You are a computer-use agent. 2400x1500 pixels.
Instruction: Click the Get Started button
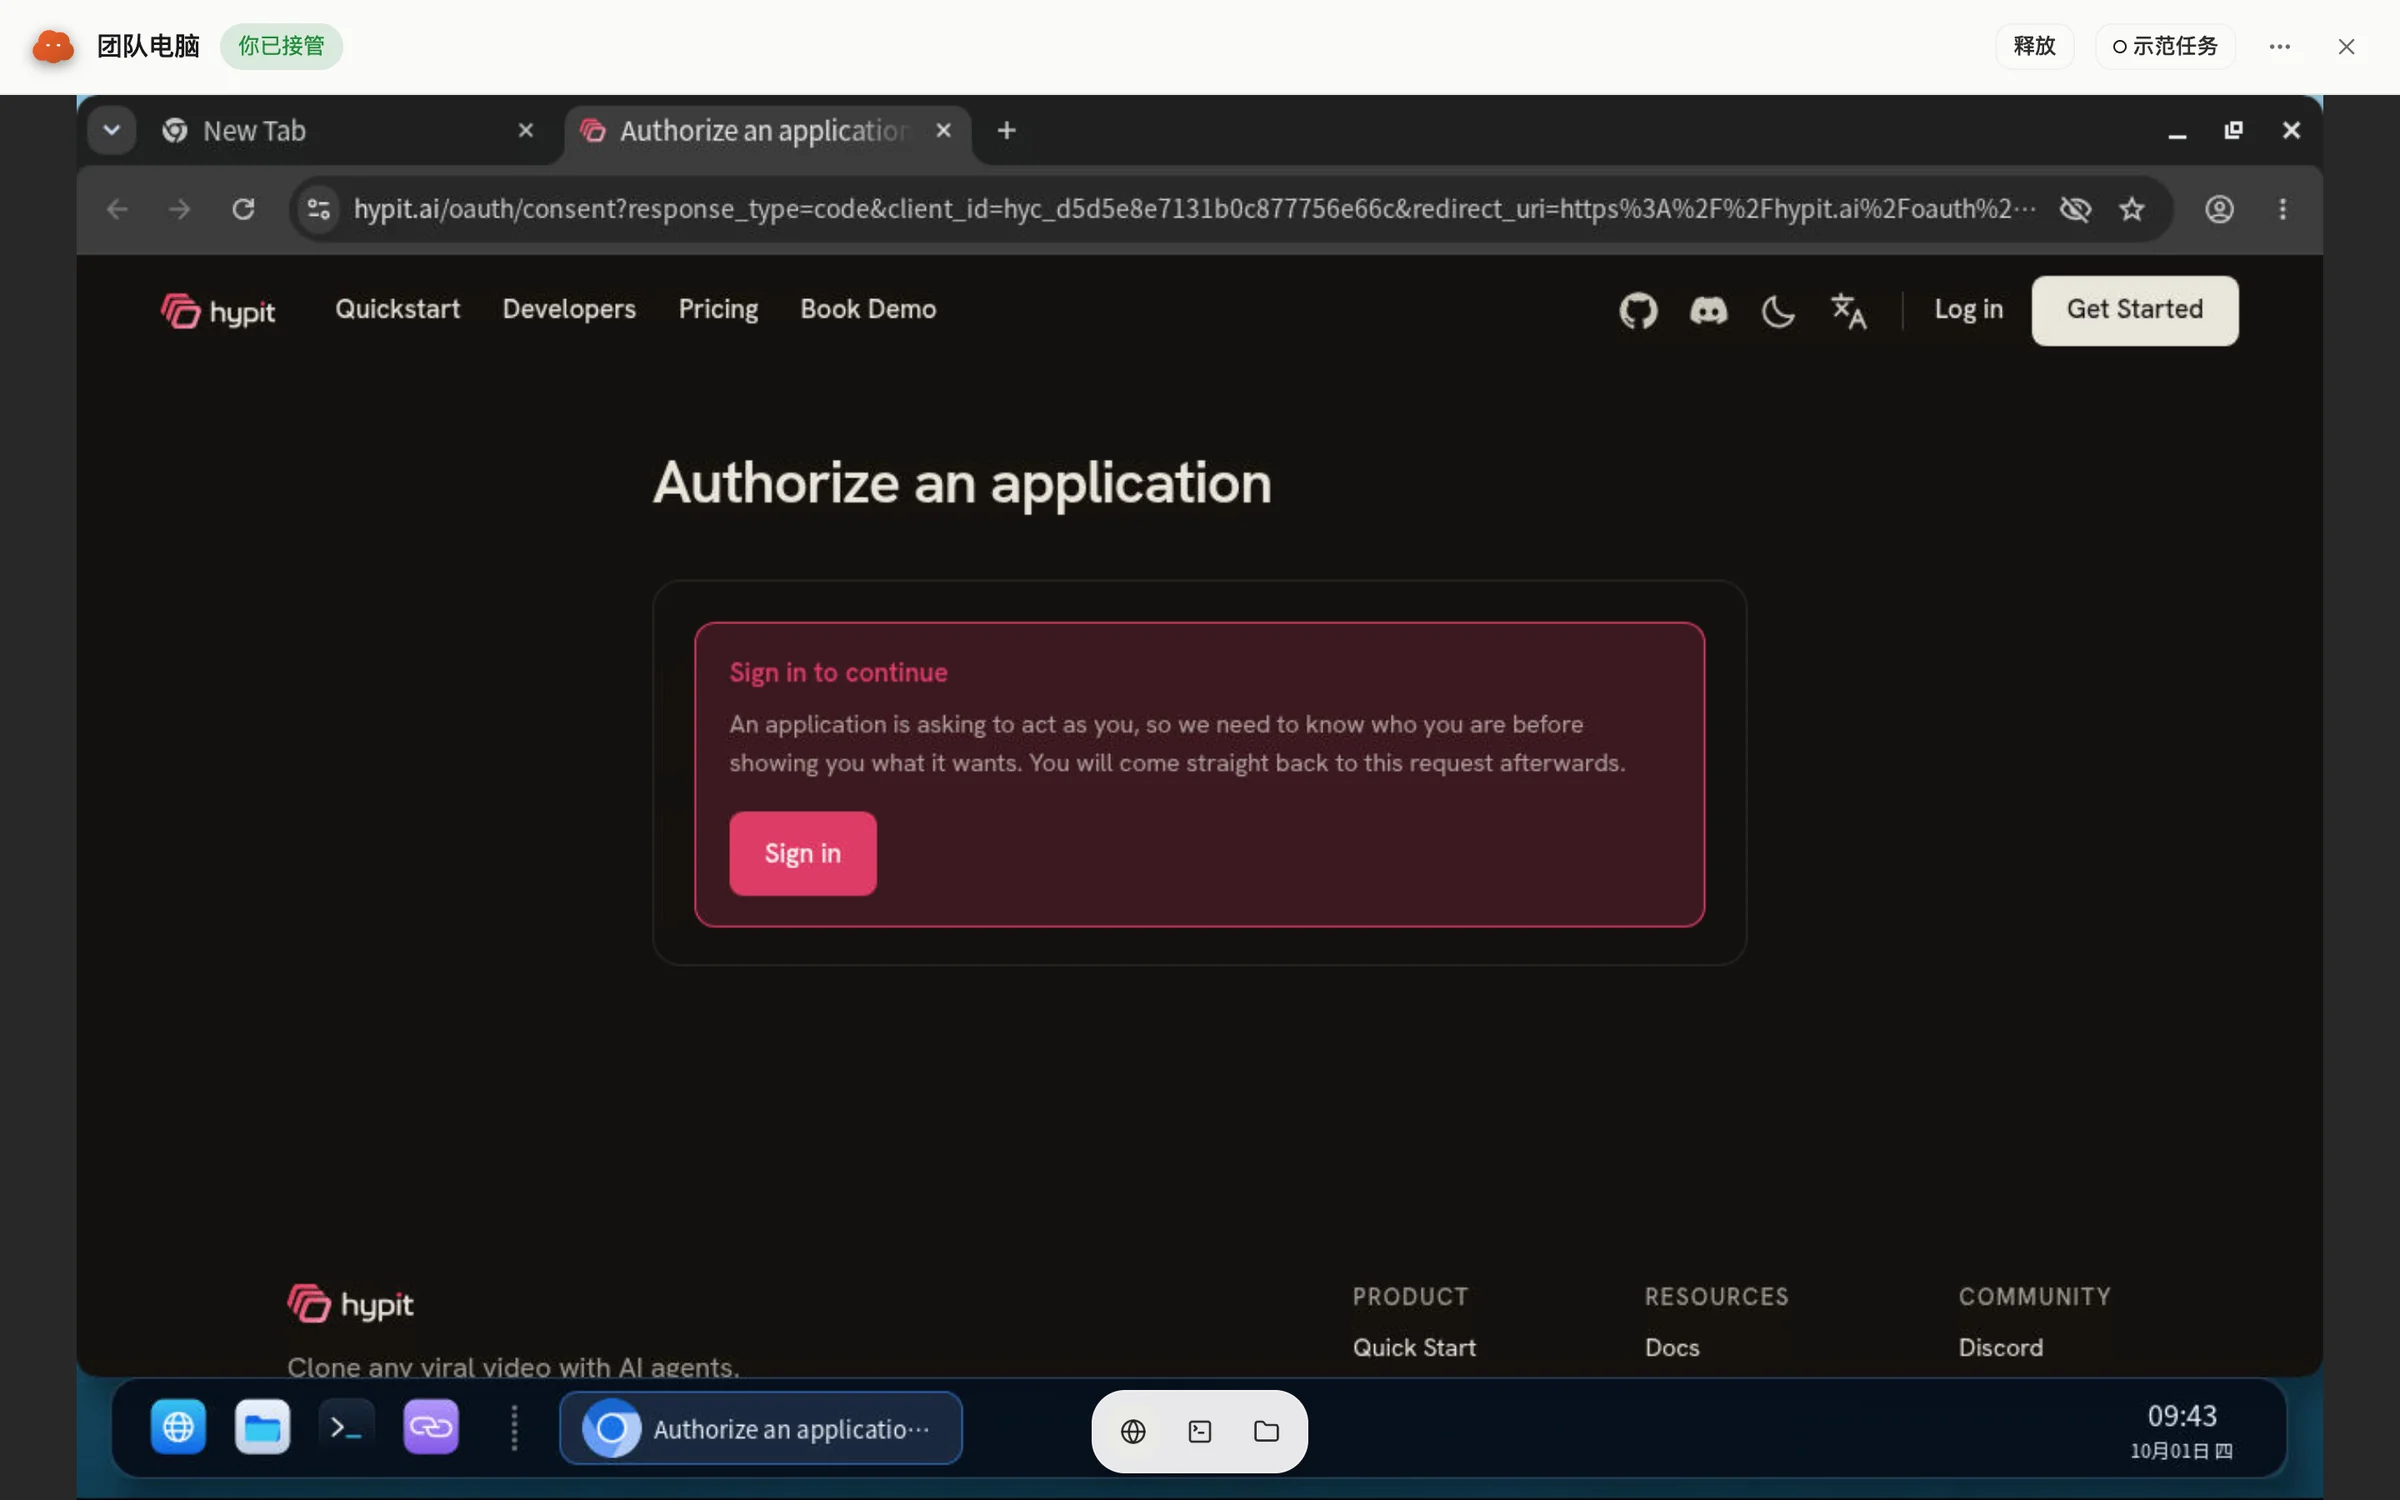[2134, 310]
